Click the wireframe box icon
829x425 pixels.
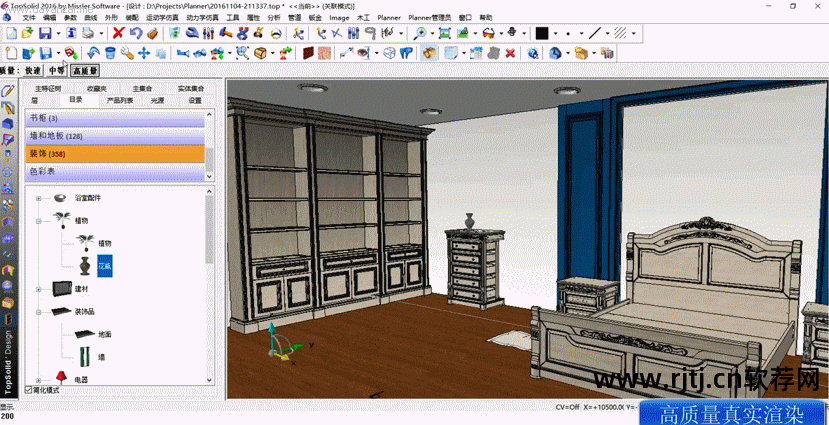tap(389, 53)
